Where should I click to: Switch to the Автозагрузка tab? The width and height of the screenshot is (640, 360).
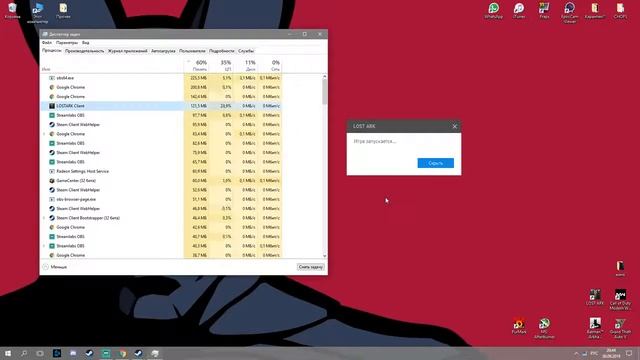click(163, 51)
